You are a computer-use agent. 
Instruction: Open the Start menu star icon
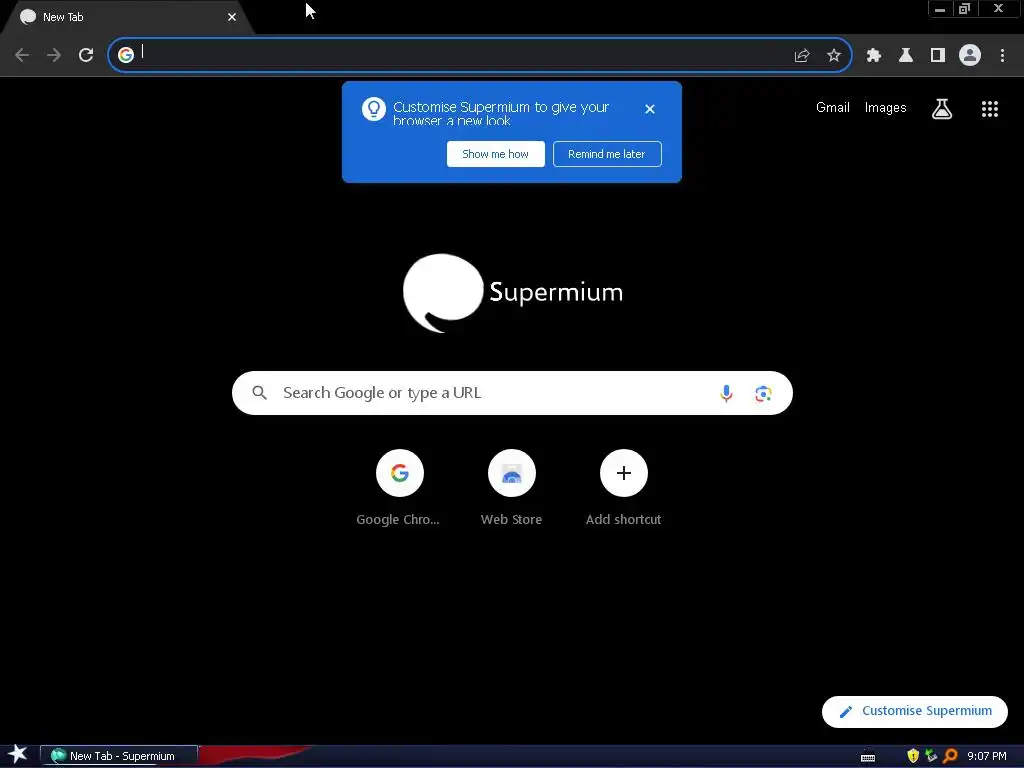tap(17, 755)
